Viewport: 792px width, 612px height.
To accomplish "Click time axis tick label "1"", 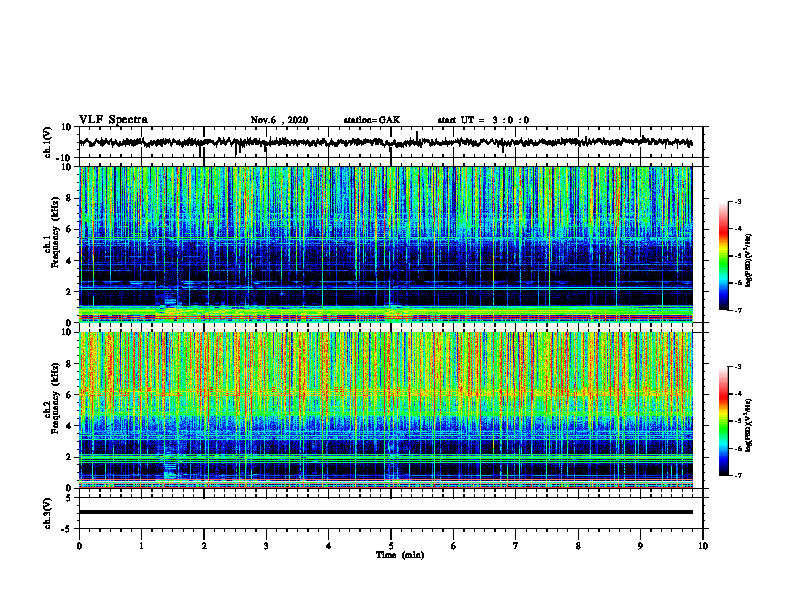I will tap(141, 546).
